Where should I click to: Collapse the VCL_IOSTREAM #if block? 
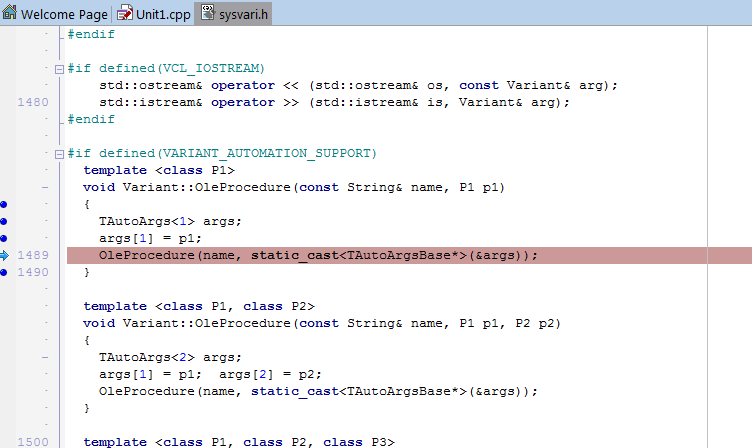click(x=59, y=68)
